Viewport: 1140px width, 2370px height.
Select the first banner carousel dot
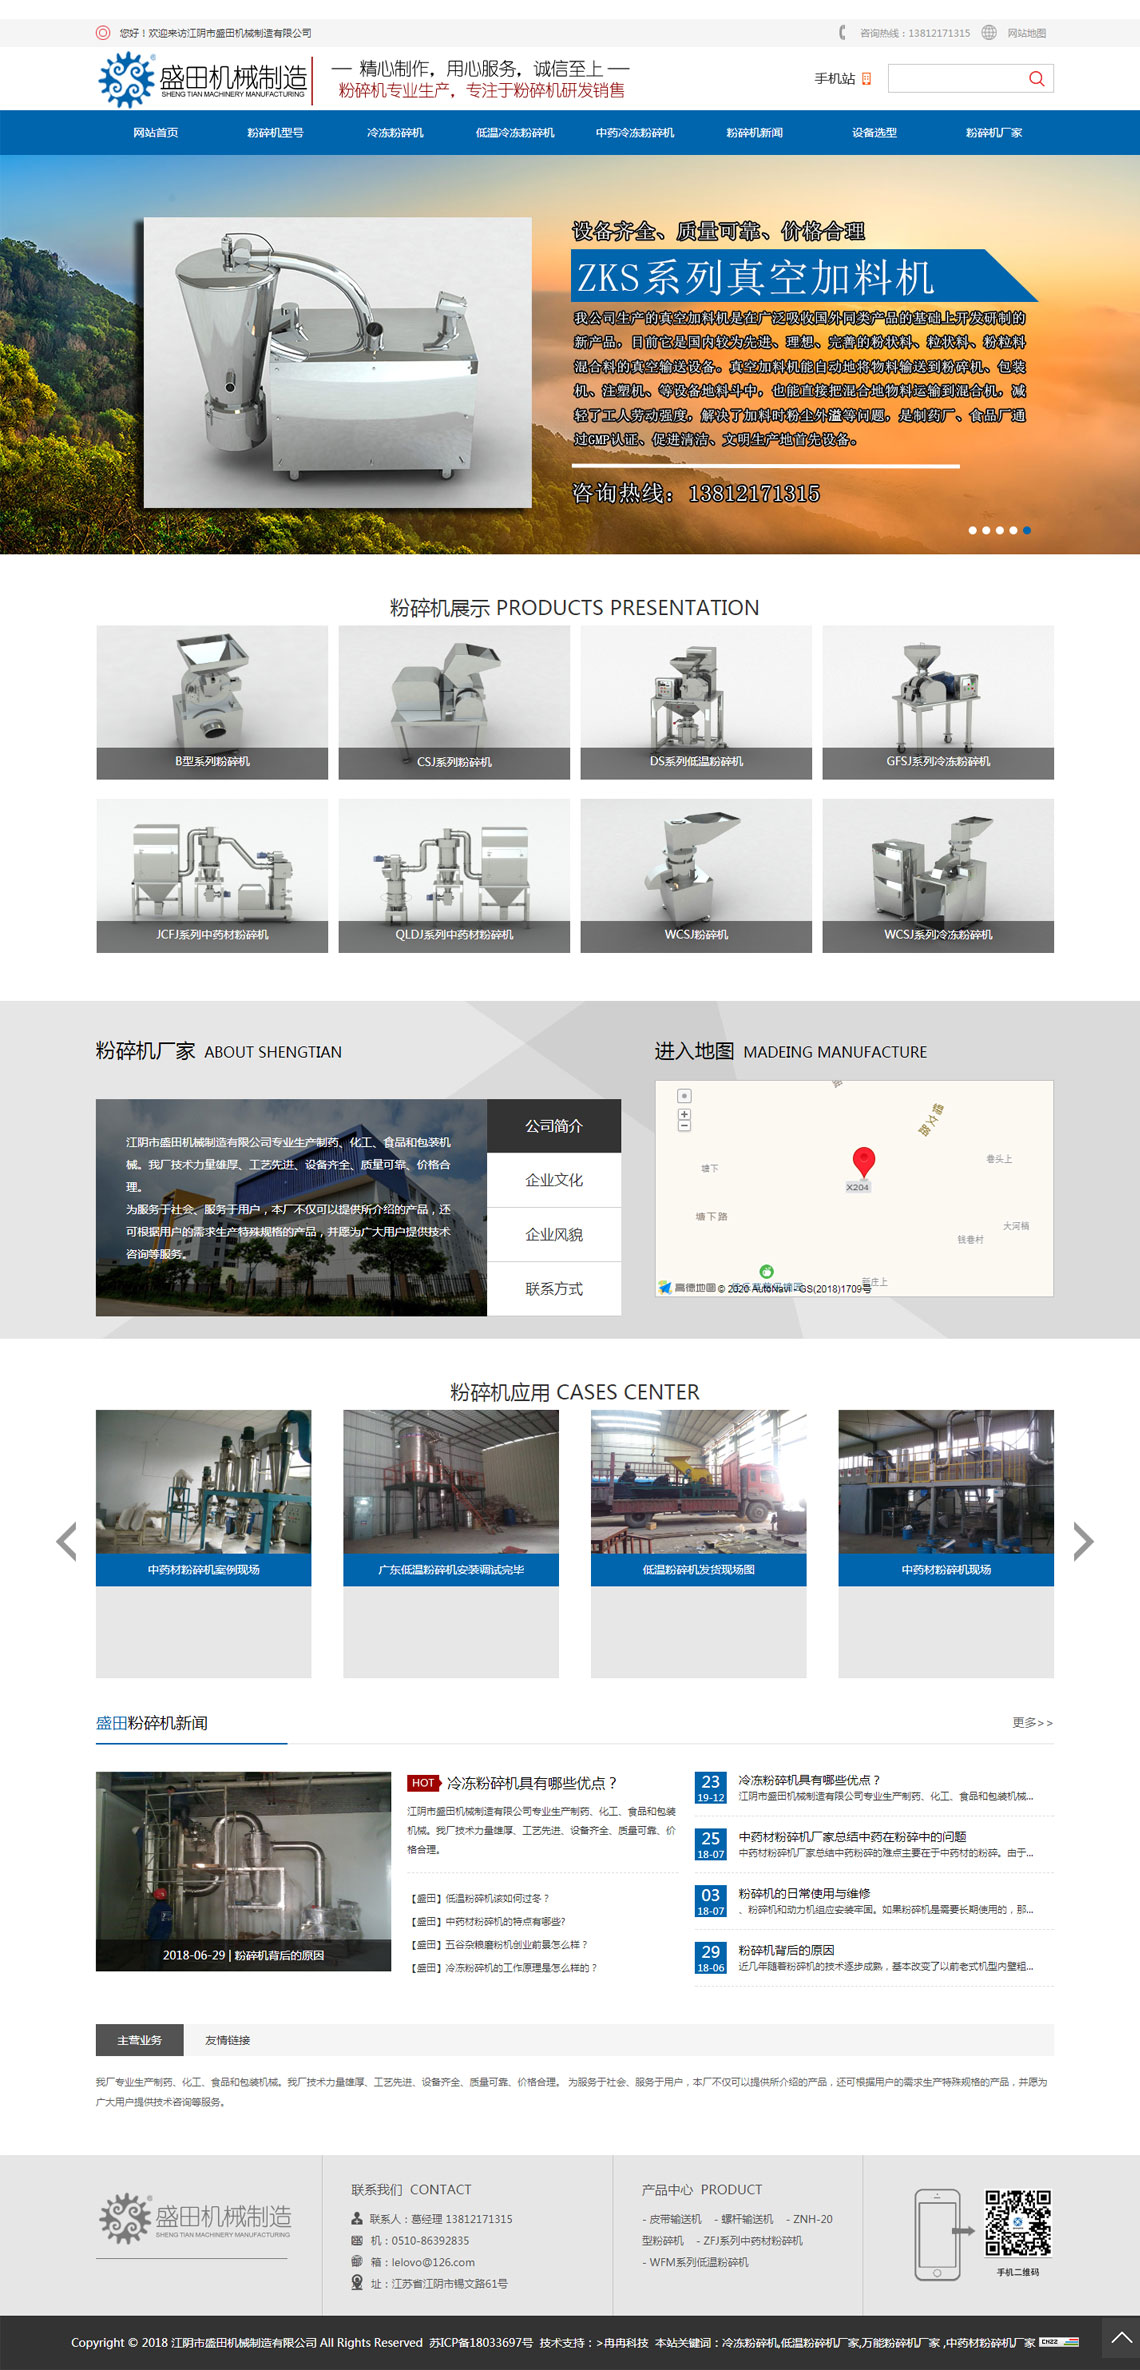pos(973,530)
